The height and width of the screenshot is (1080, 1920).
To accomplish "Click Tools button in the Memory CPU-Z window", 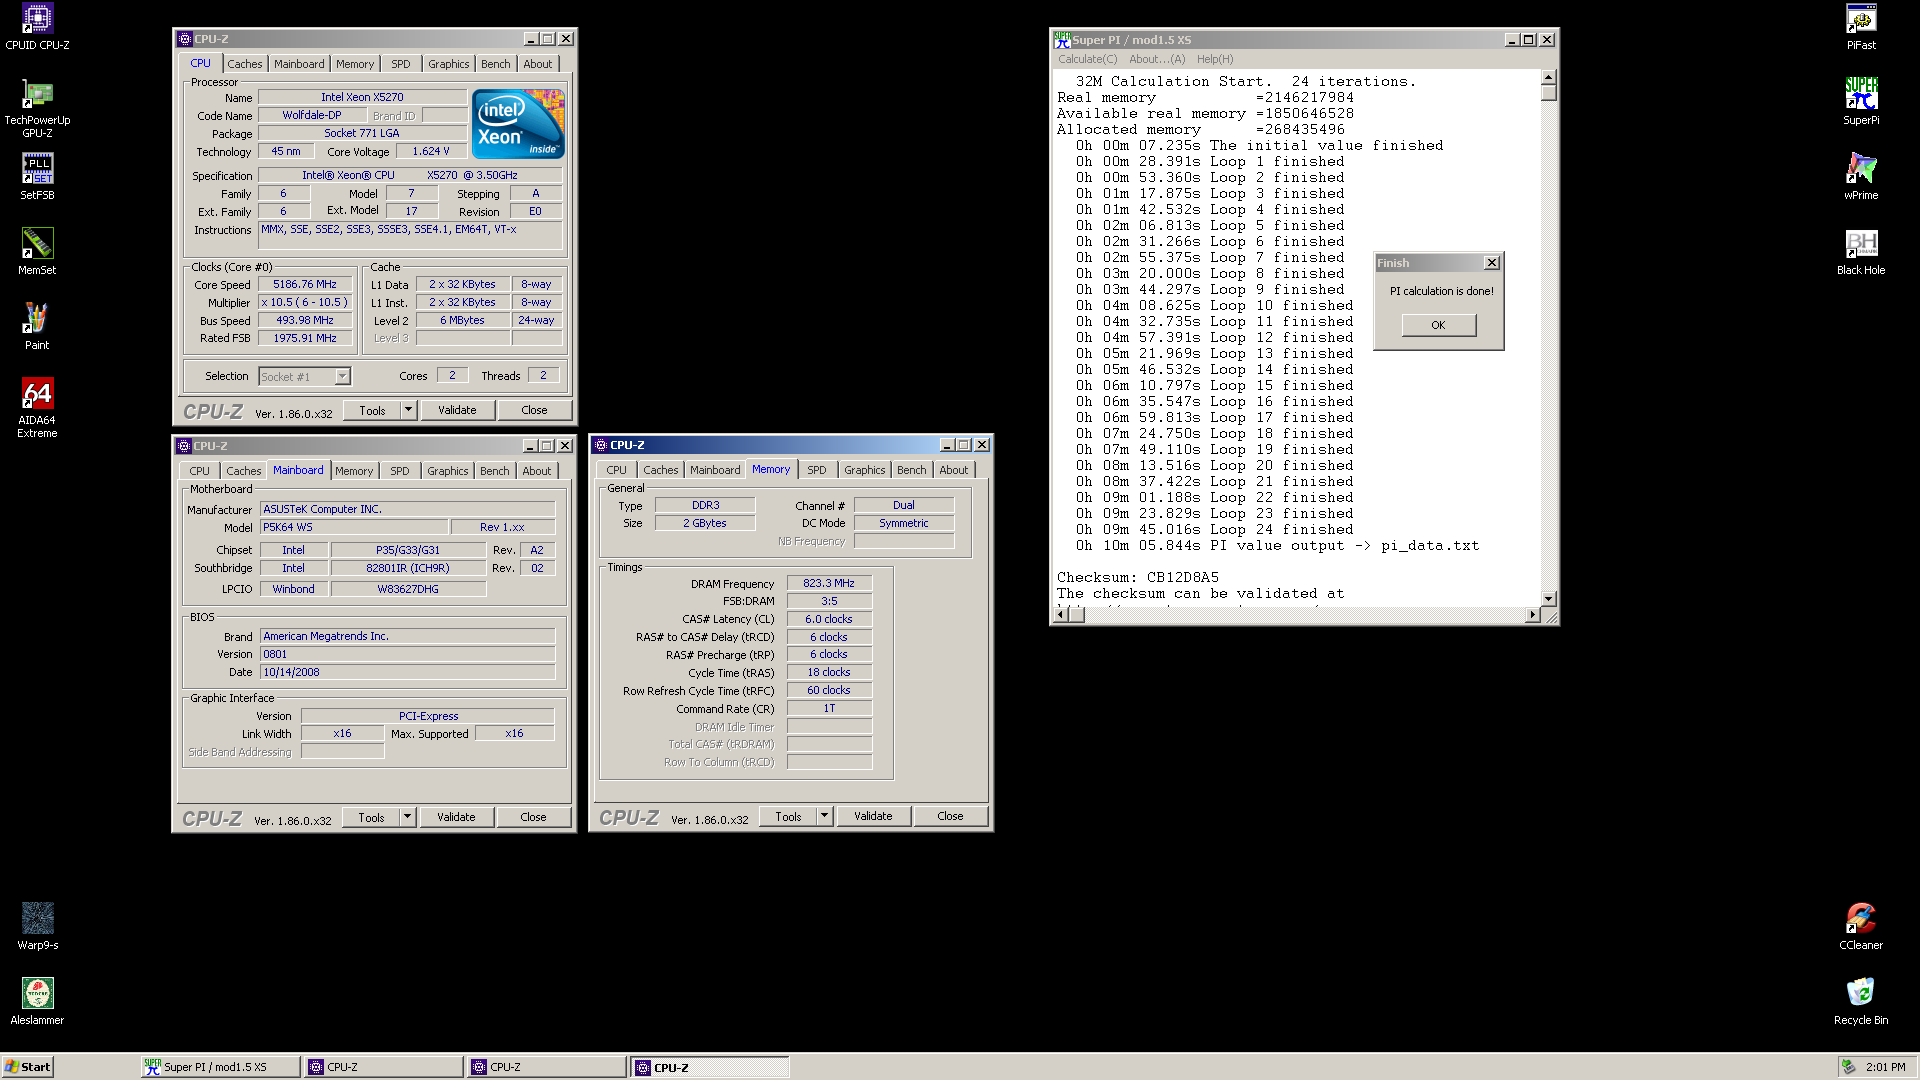I will click(788, 816).
